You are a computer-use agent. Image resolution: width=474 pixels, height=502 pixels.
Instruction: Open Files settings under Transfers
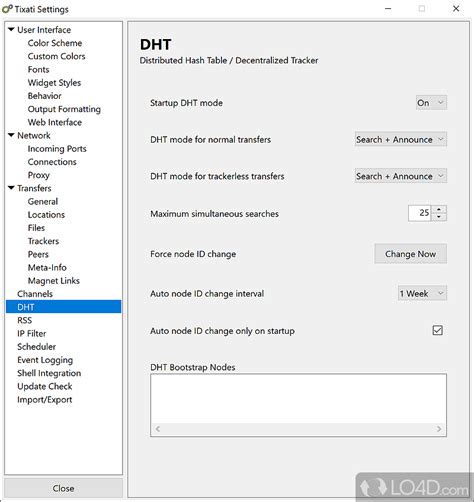coord(36,228)
